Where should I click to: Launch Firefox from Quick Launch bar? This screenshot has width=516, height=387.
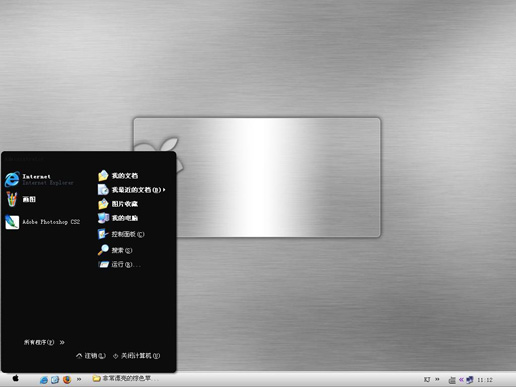click(67, 379)
